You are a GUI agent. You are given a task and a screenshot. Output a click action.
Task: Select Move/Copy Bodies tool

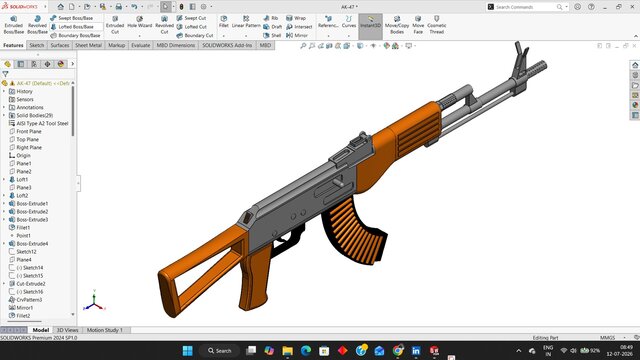[397, 25]
